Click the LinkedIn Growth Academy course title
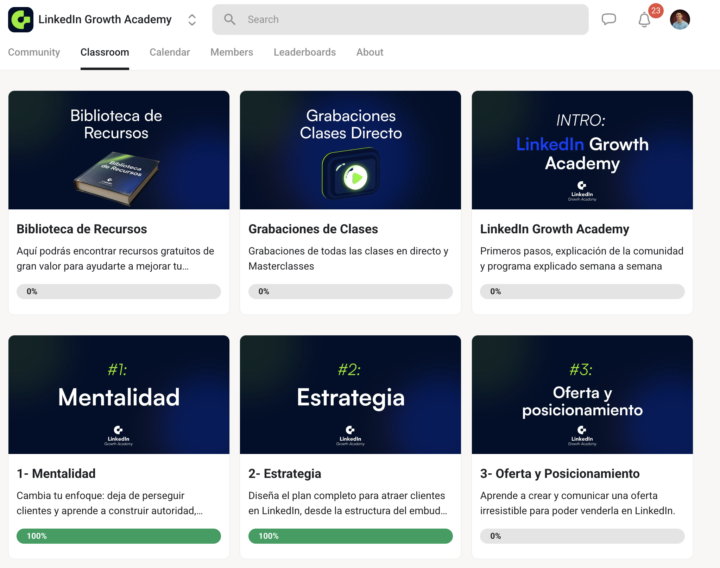This screenshot has height=568, width=720. (555, 229)
